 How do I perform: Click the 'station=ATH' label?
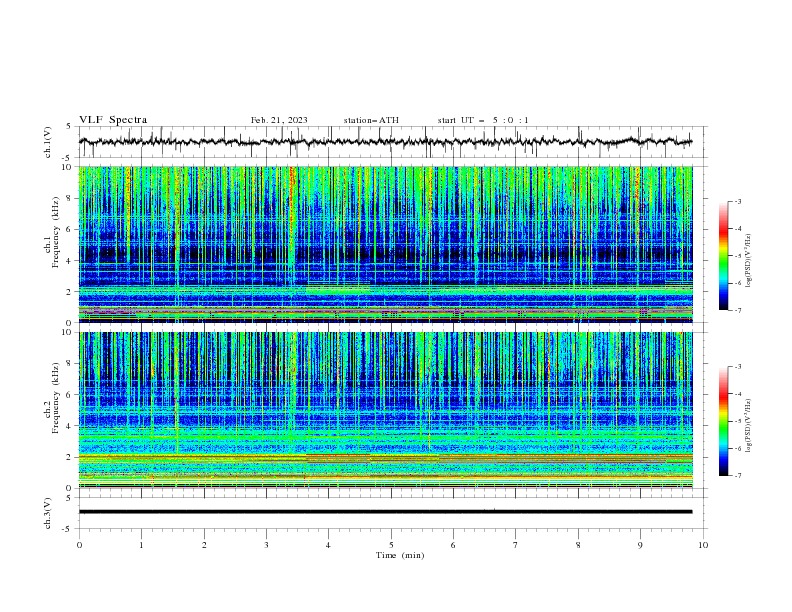point(371,120)
